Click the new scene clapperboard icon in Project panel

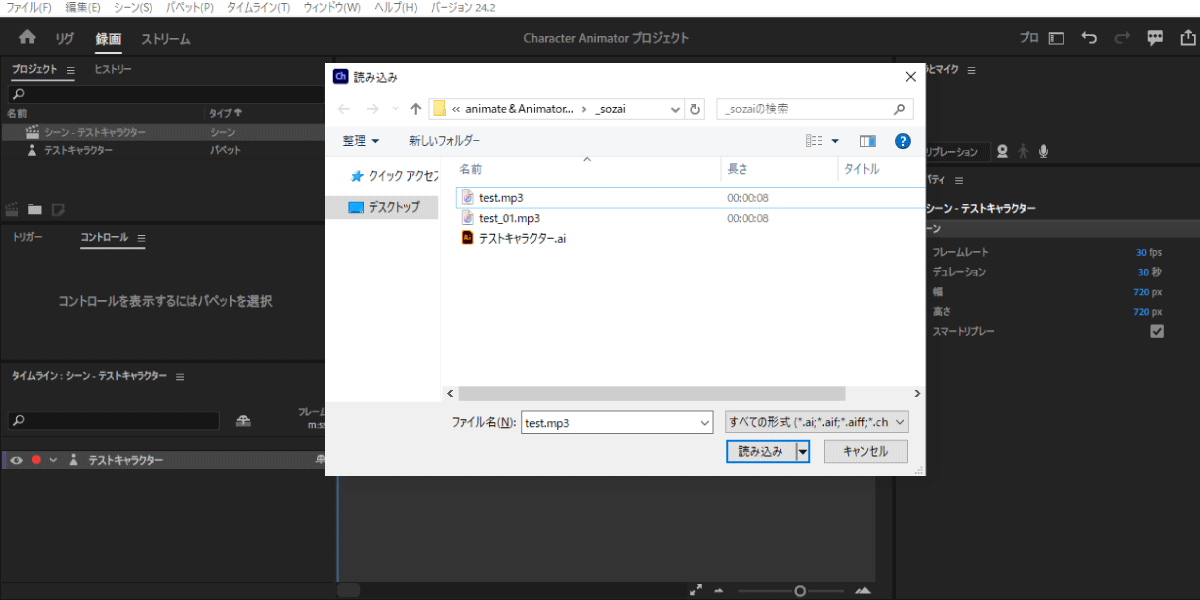(13, 209)
